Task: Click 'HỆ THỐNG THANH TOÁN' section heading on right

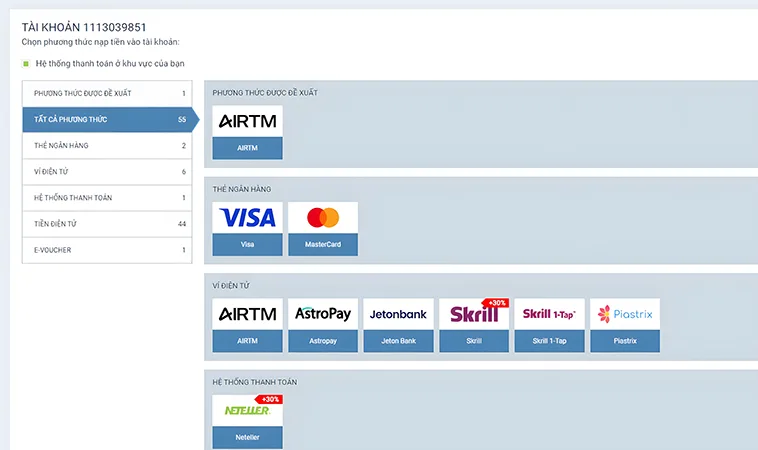Action: pyautogui.click(x=255, y=382)
